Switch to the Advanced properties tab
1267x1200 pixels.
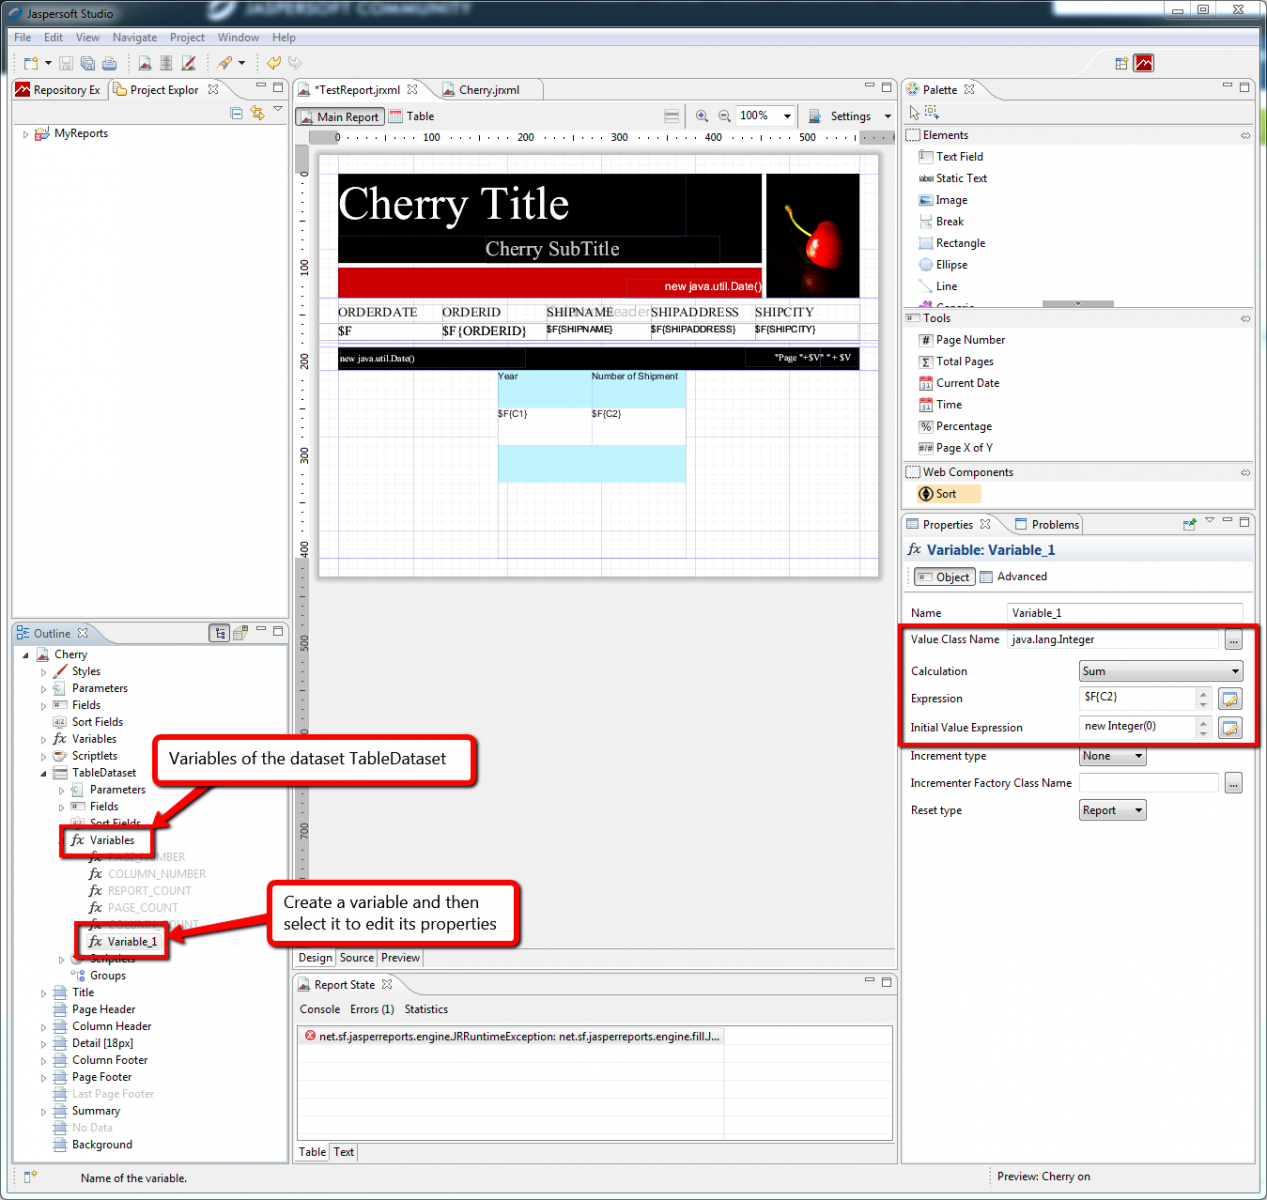tap(1013, 577)
